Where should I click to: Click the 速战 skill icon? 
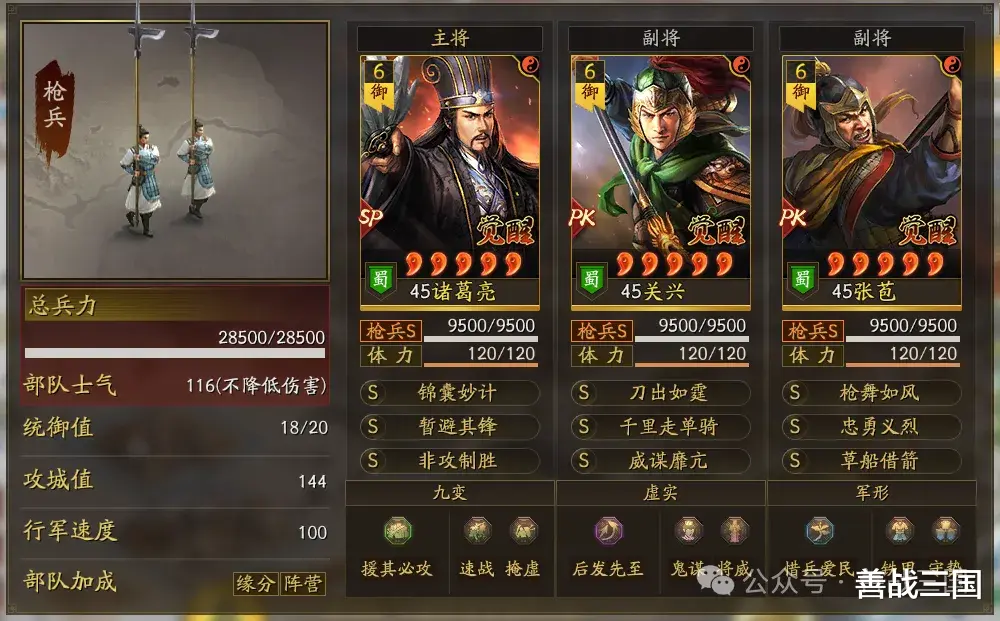tap(477, 530)
